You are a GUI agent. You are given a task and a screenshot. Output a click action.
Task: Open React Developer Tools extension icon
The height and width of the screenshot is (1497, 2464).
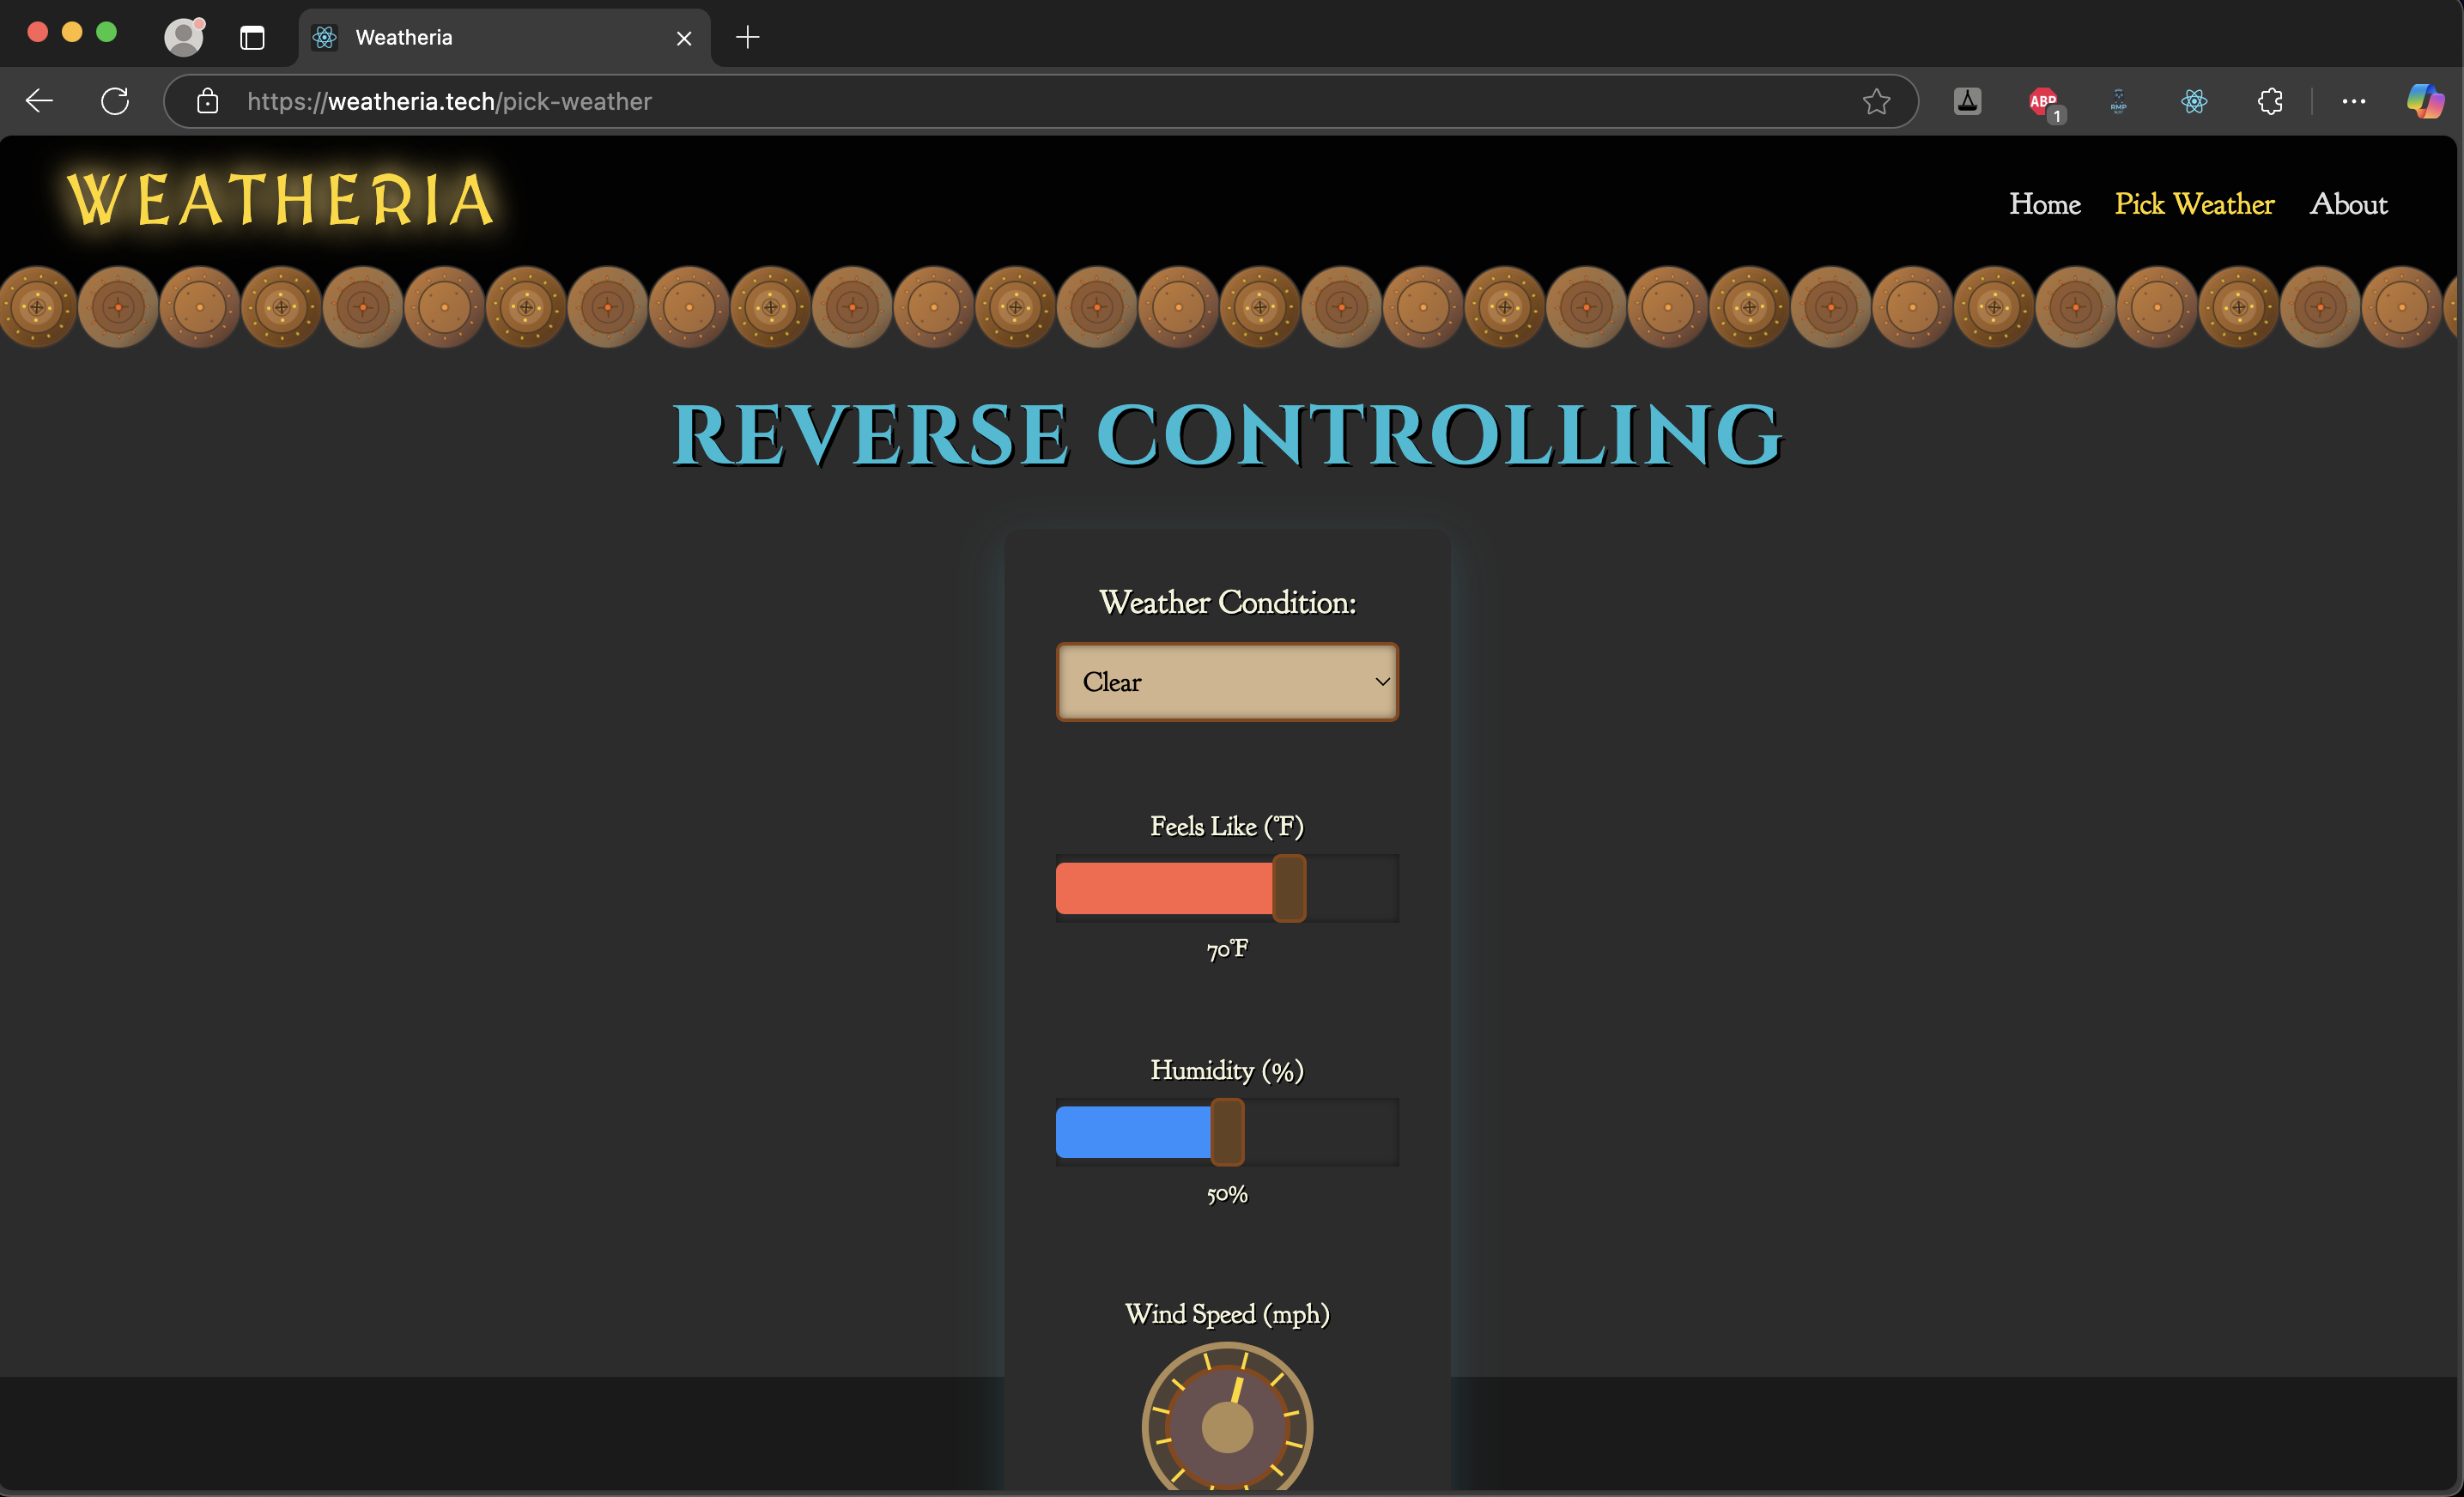pyautogui.click(x=2194, y=101)
